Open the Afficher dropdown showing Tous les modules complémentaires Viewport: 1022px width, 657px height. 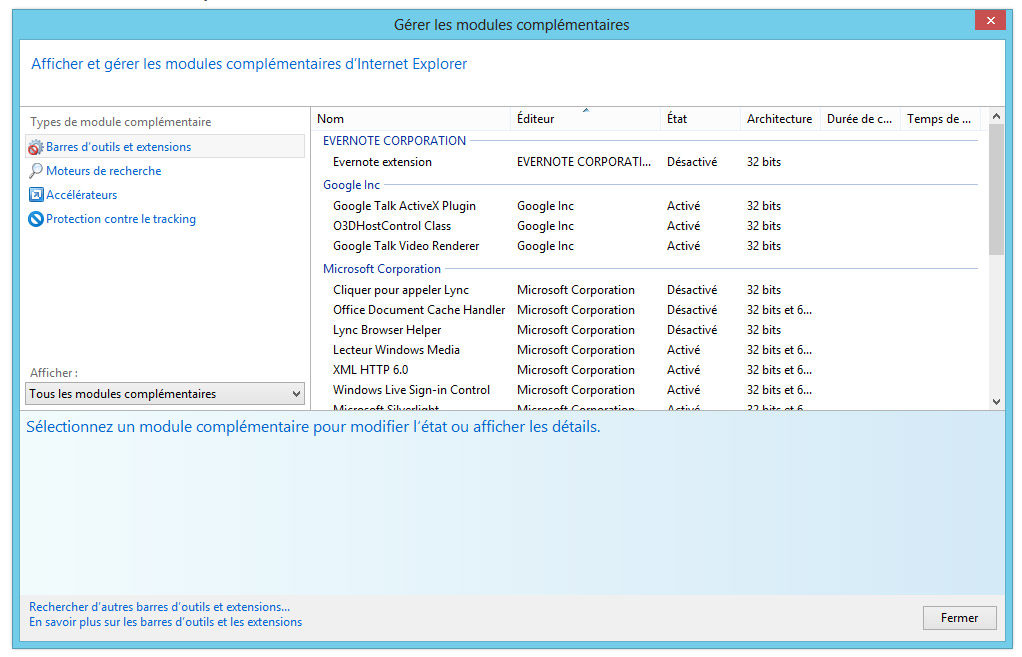click(x=165, y=394)
